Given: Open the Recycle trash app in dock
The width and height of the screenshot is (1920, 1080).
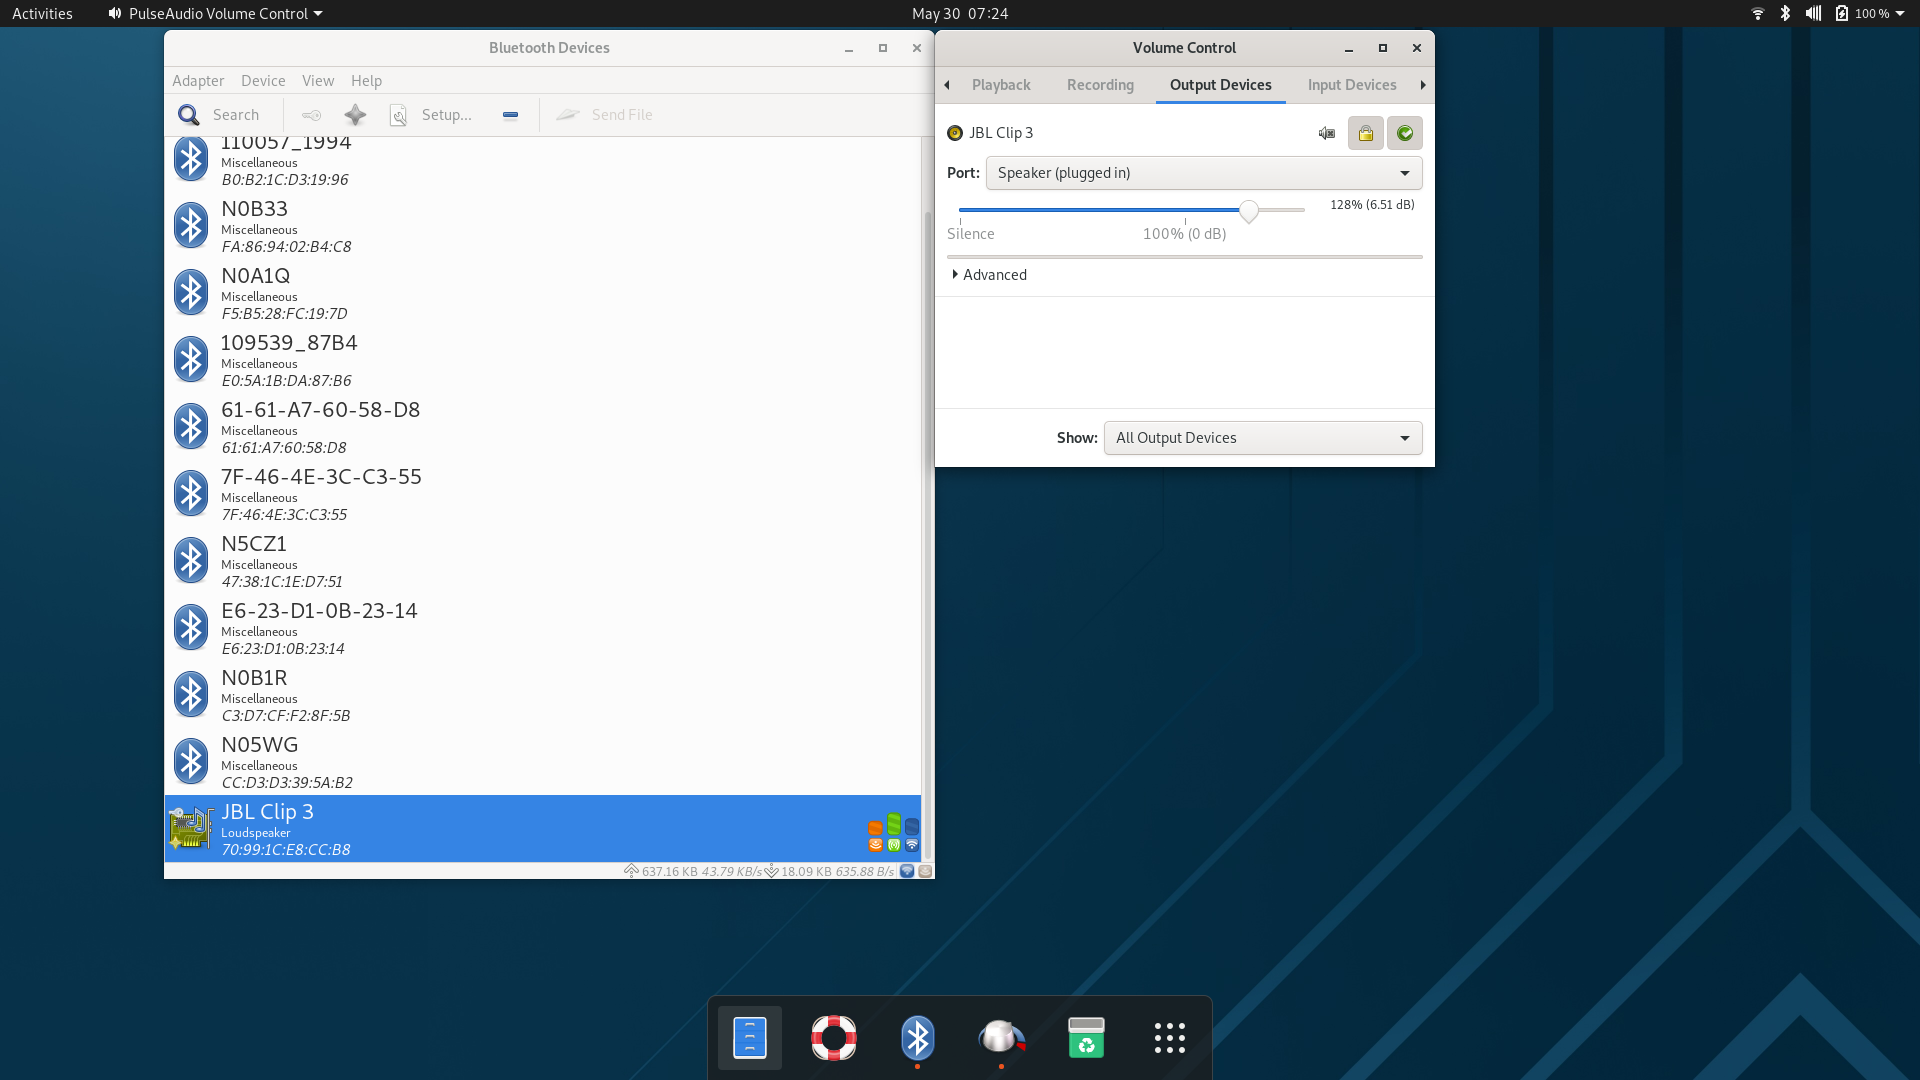Looking at the screenshot, I should 1086,1038.
